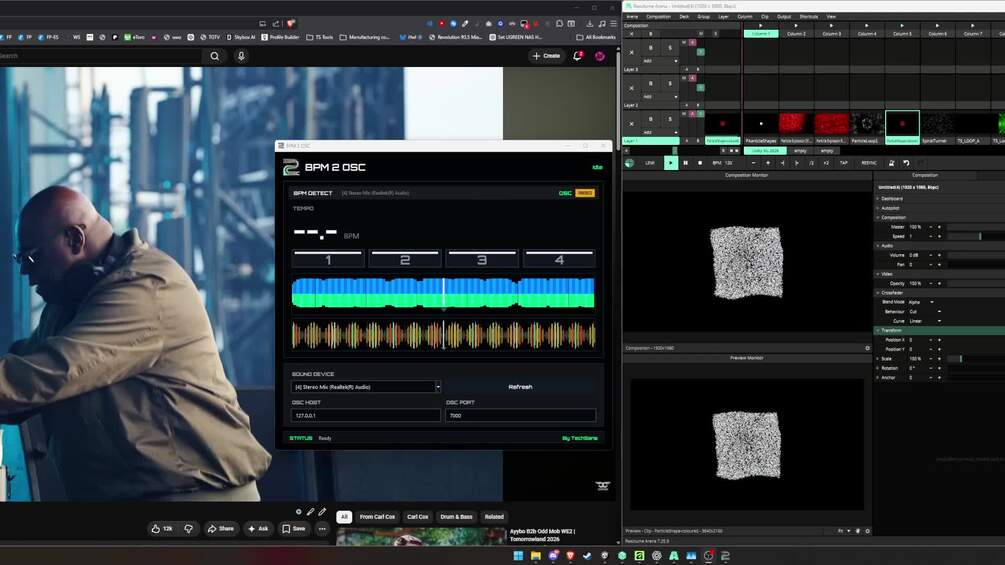The image size is (1005, 565).
Task: Open the Profile Builder bookmark
Action: click(279, 37)
